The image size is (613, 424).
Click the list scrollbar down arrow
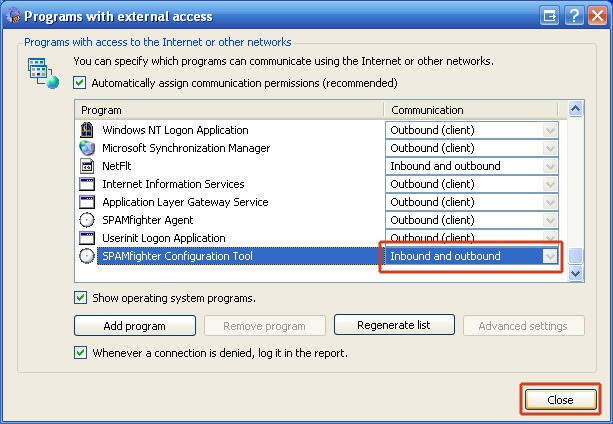tap(575, 273)
